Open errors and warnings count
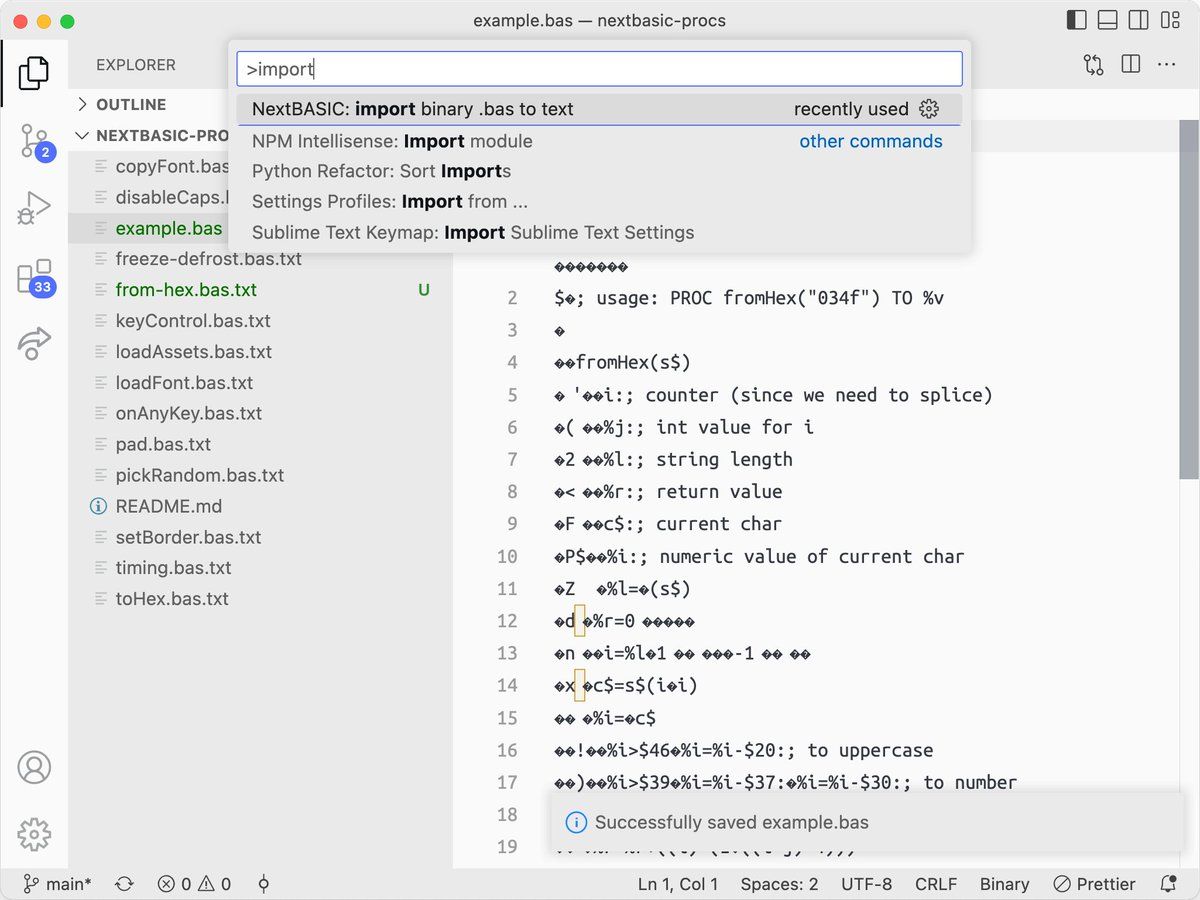Screen dimensions: 1200x900 [x=194, y=884]
